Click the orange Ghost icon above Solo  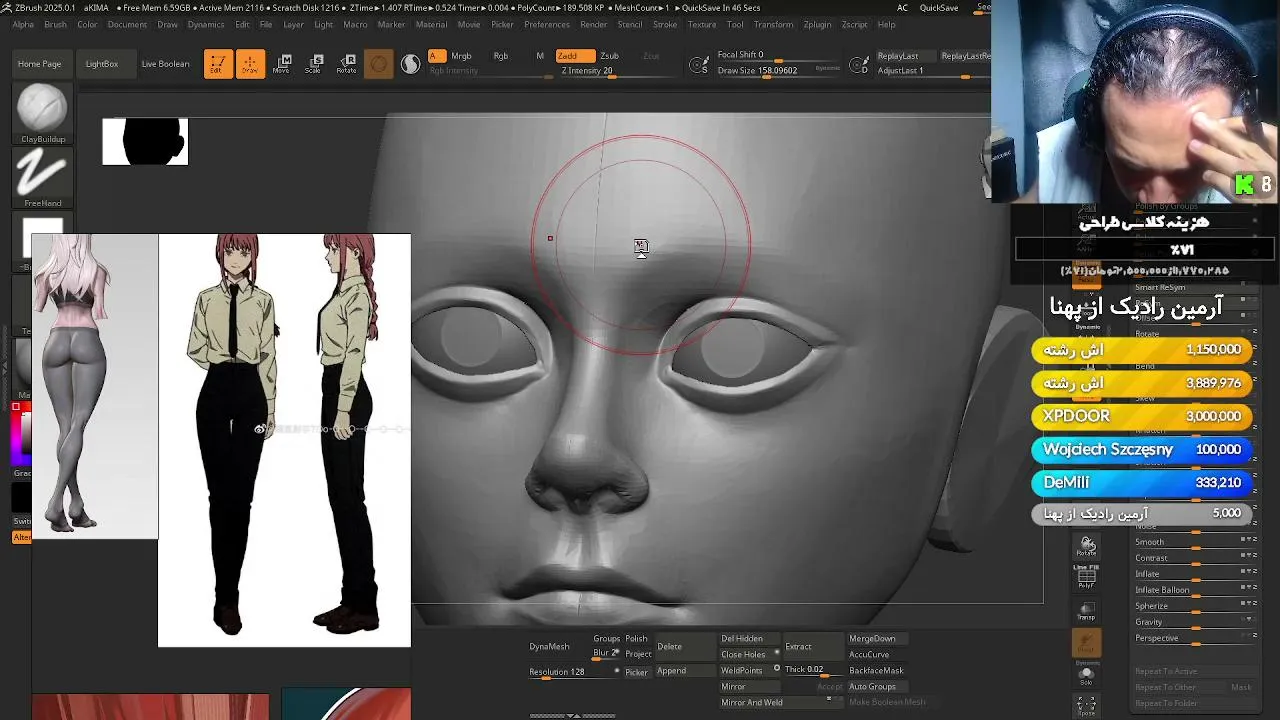point(1086,642)
